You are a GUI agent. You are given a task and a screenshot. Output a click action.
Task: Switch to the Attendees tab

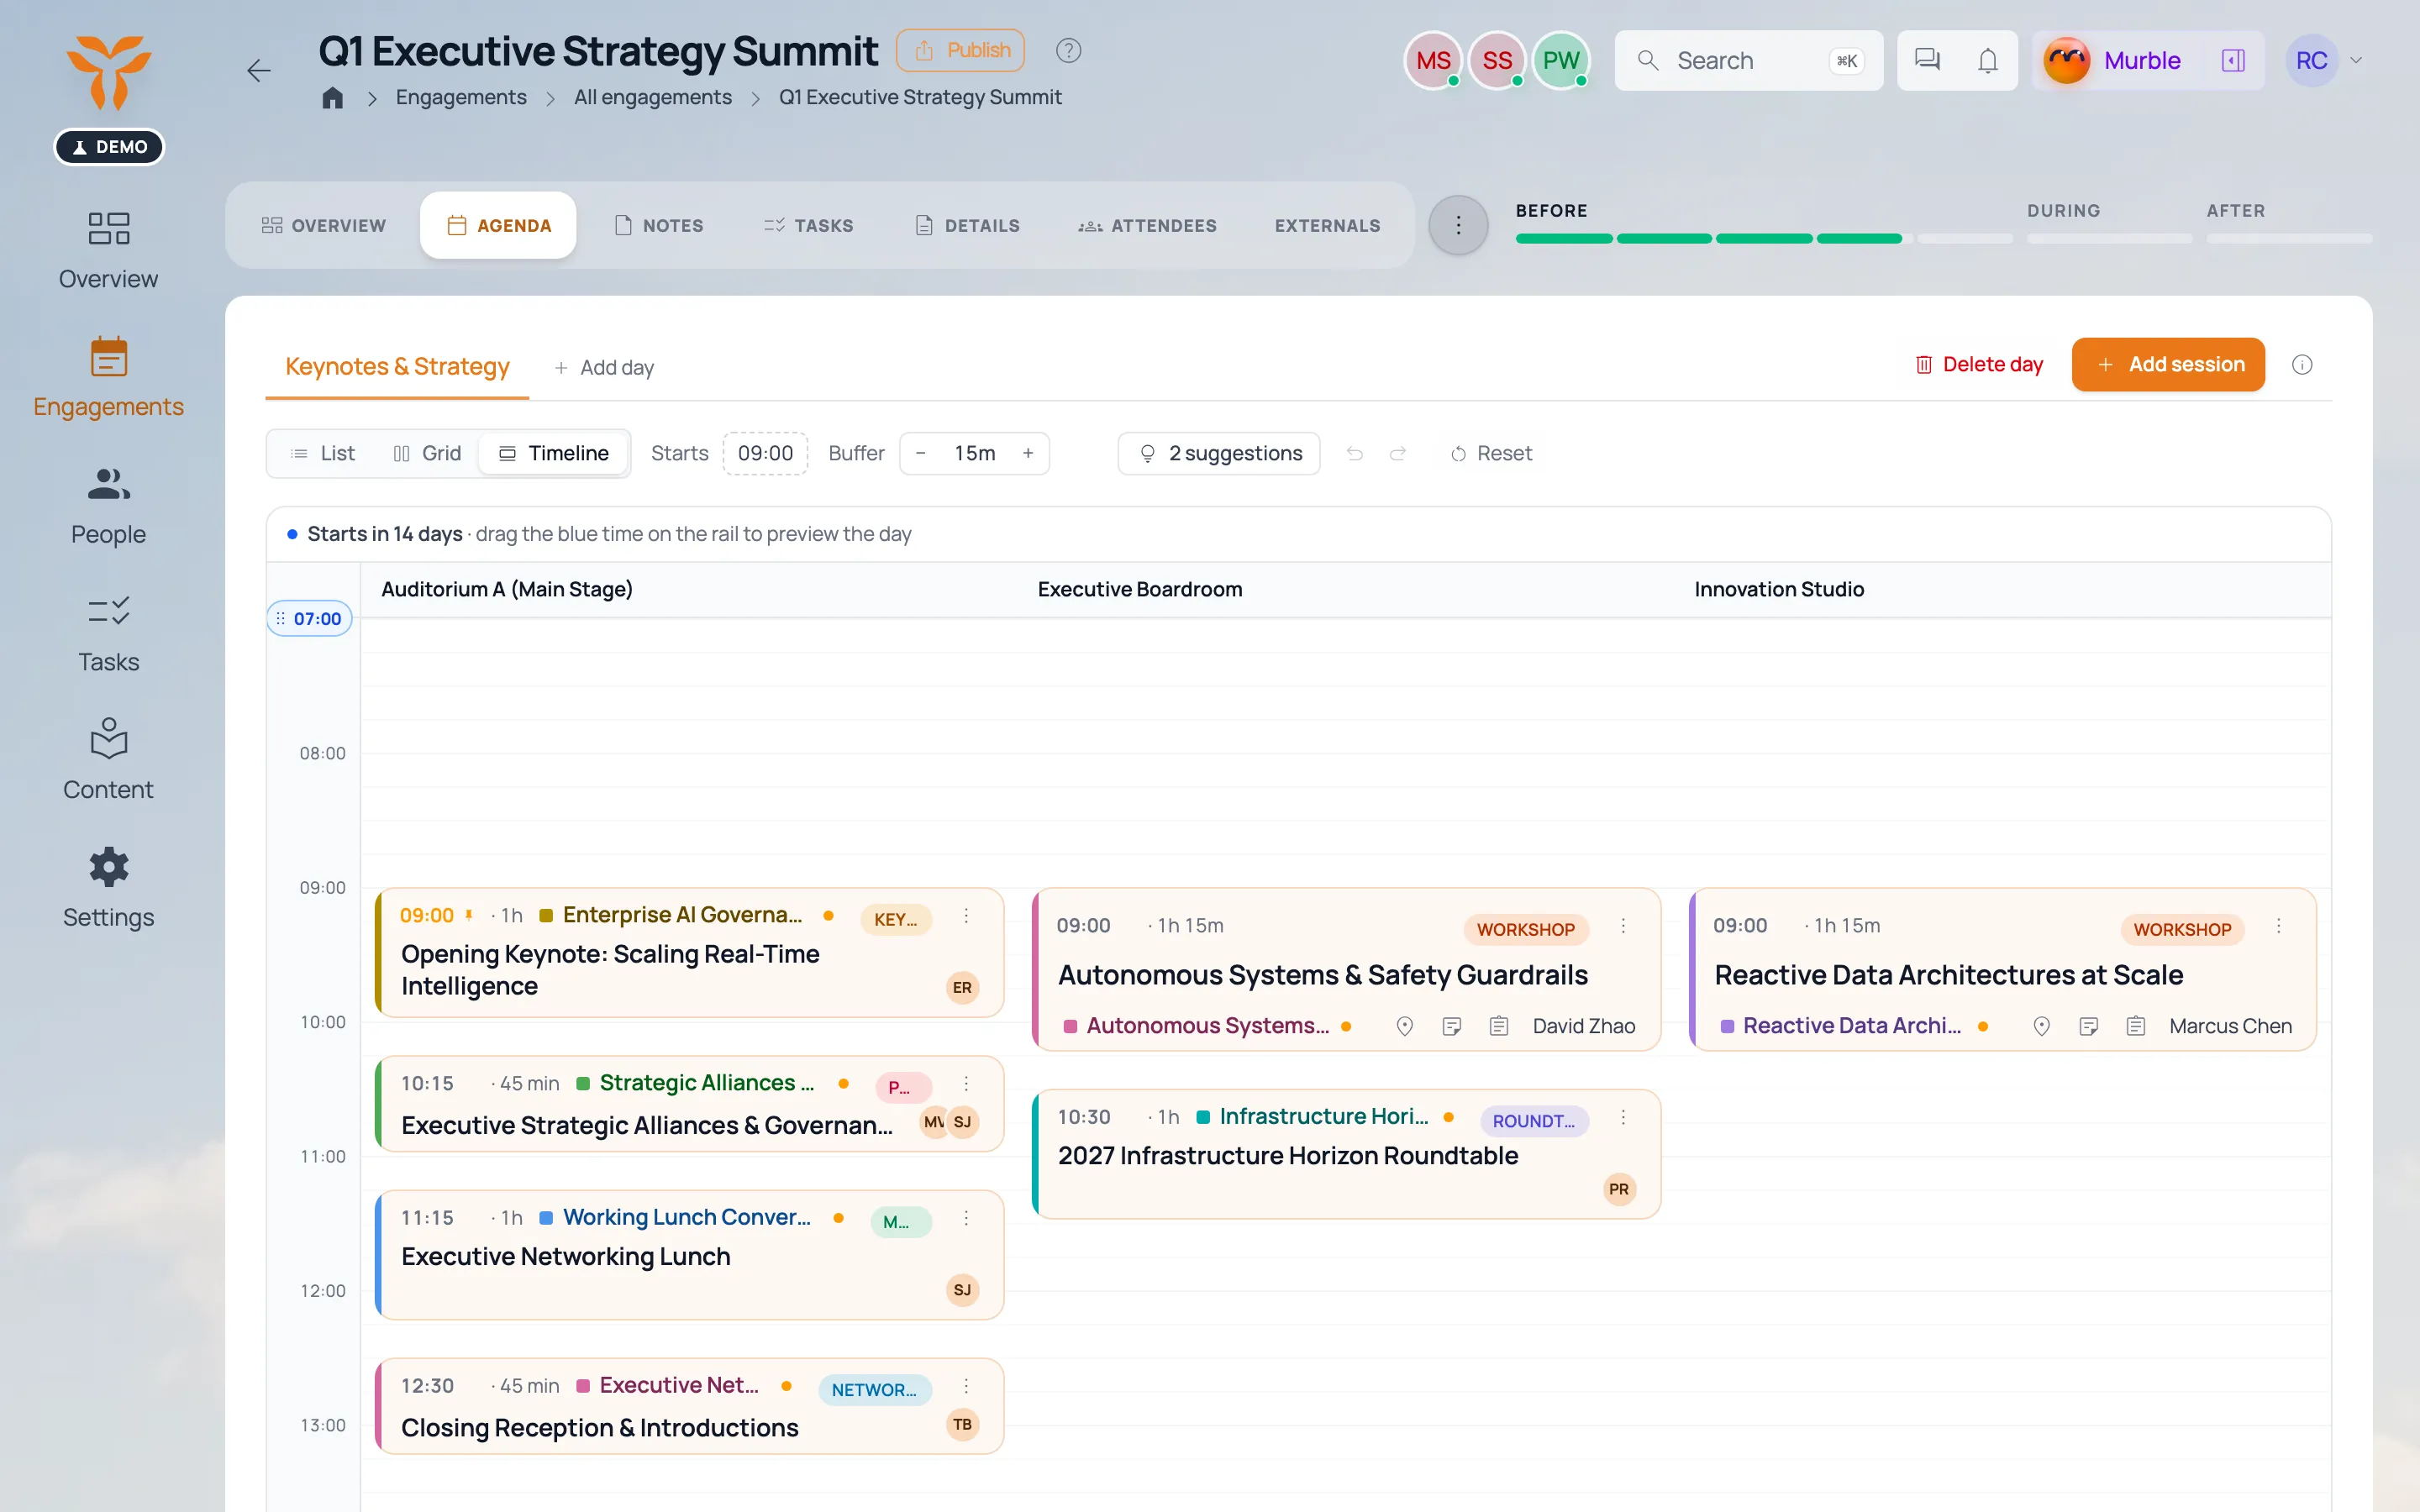click(1147, 225)
